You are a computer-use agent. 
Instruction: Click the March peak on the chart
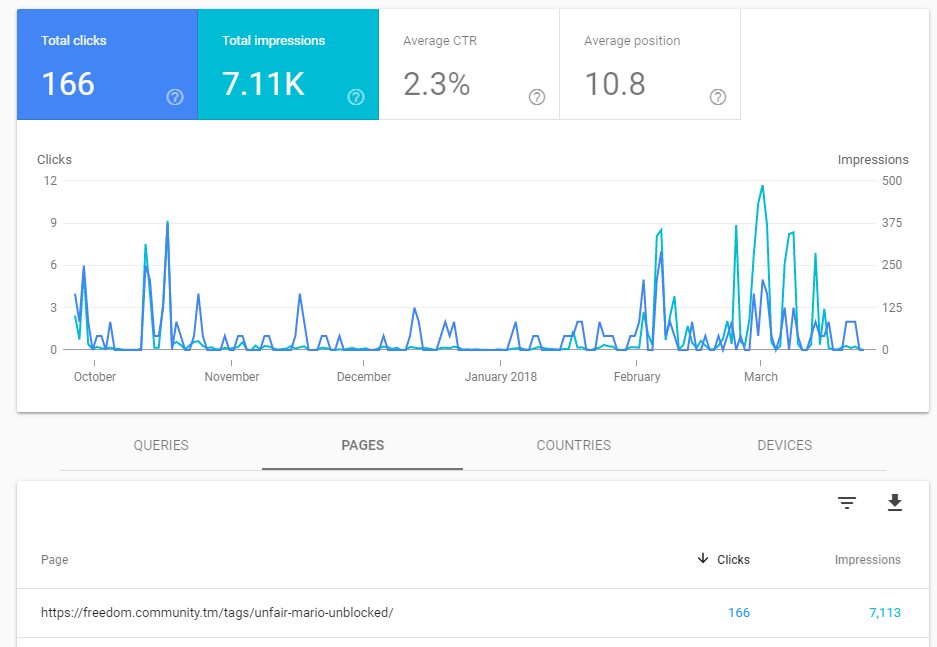tap(762, 186)
